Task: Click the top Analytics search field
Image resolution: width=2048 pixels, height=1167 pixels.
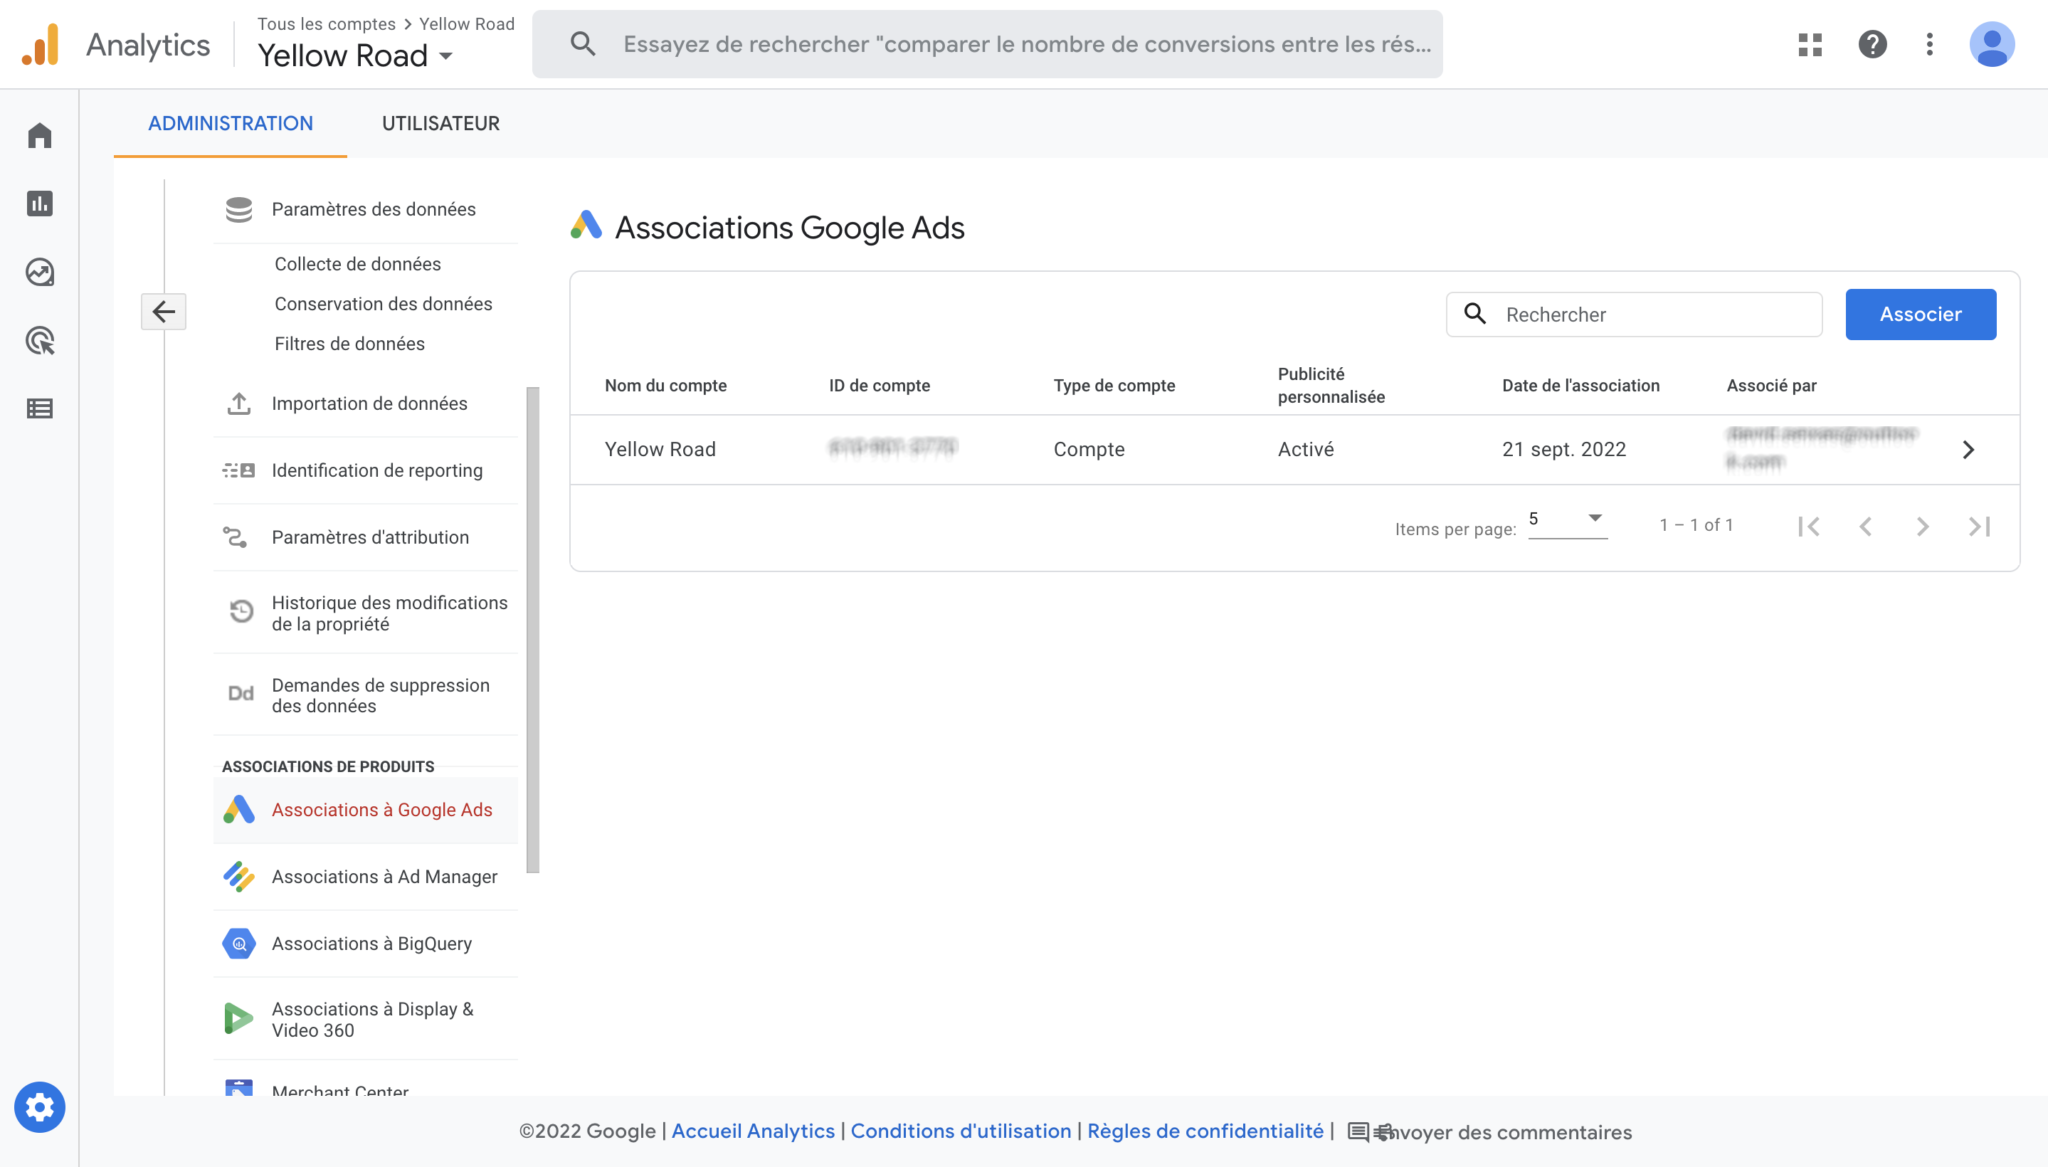Action: click(987, 44)
